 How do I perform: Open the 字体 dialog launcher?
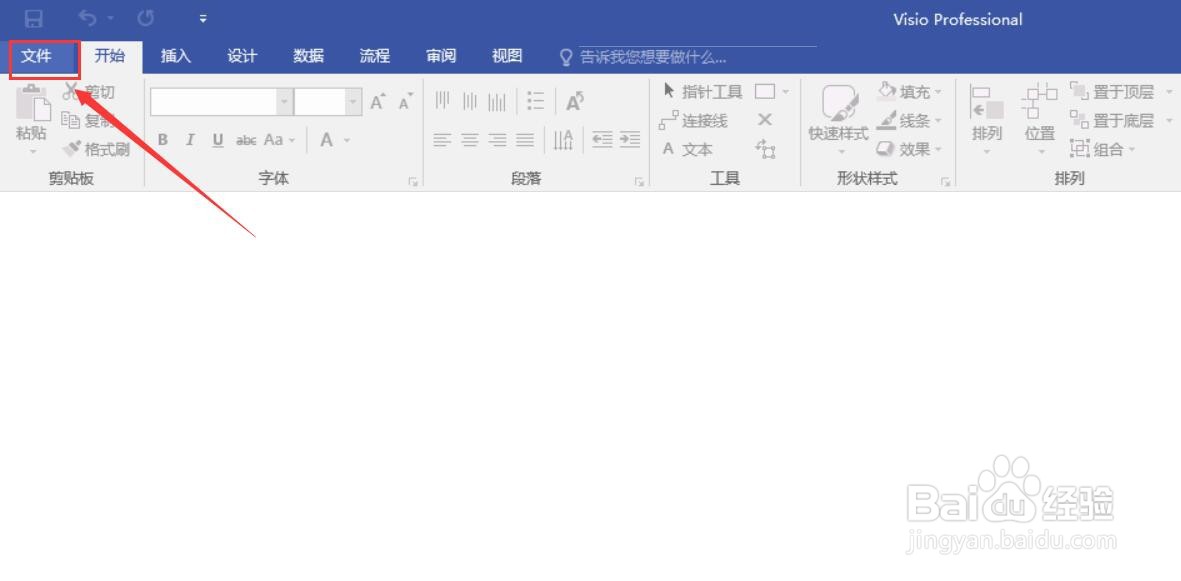tap(413, 182)
